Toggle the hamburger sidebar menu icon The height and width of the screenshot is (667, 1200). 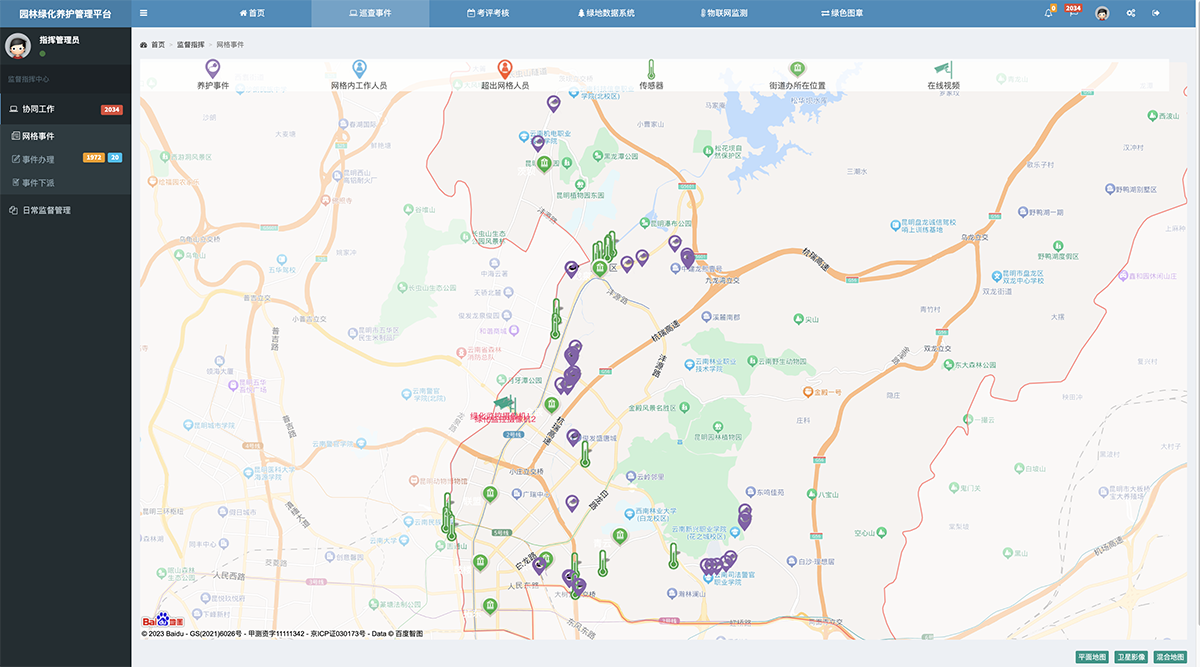point(144,13)
